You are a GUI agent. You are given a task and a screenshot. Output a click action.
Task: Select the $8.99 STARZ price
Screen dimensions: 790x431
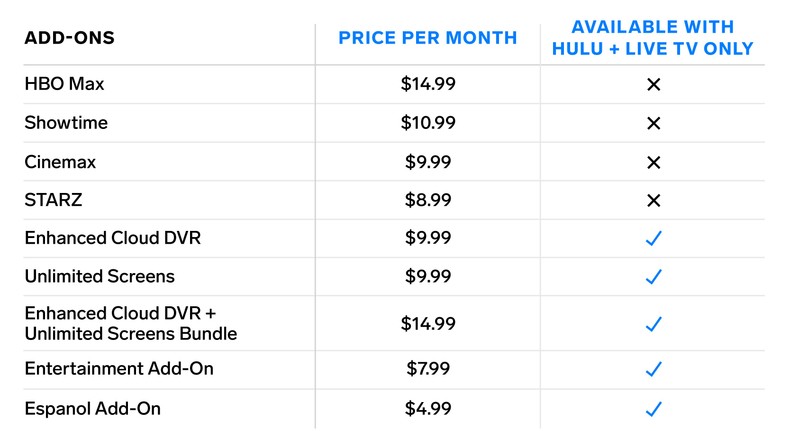(x=427, y=200)
